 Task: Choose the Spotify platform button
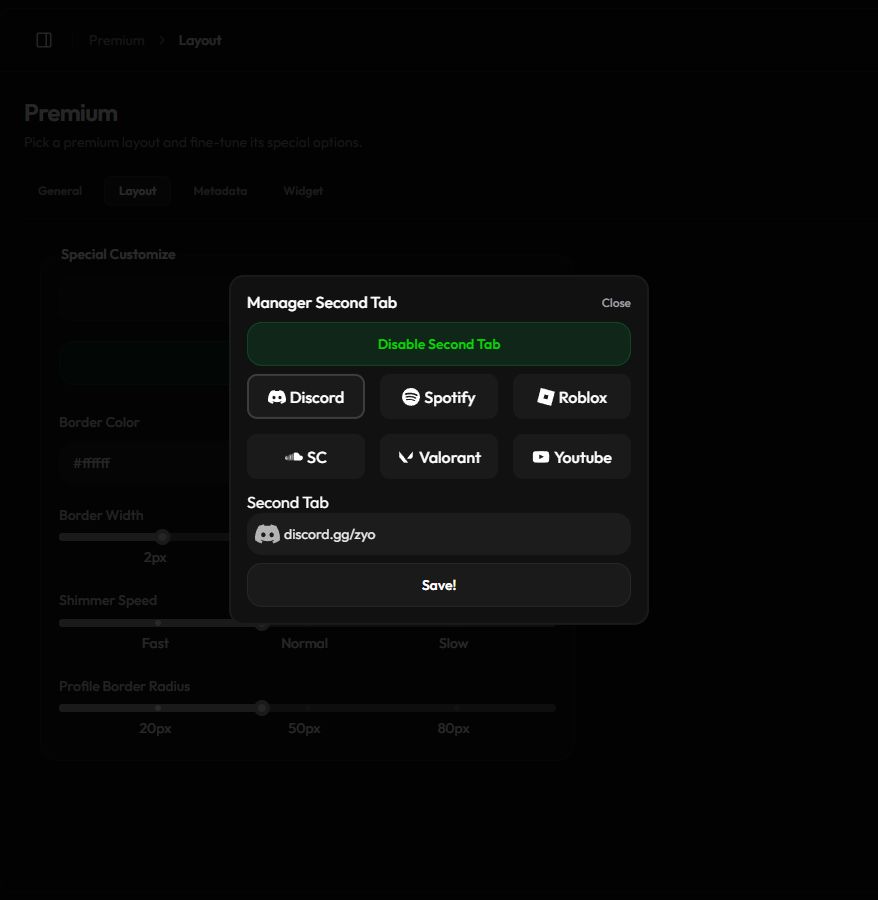pyautogui.click(x=438, y=397)
